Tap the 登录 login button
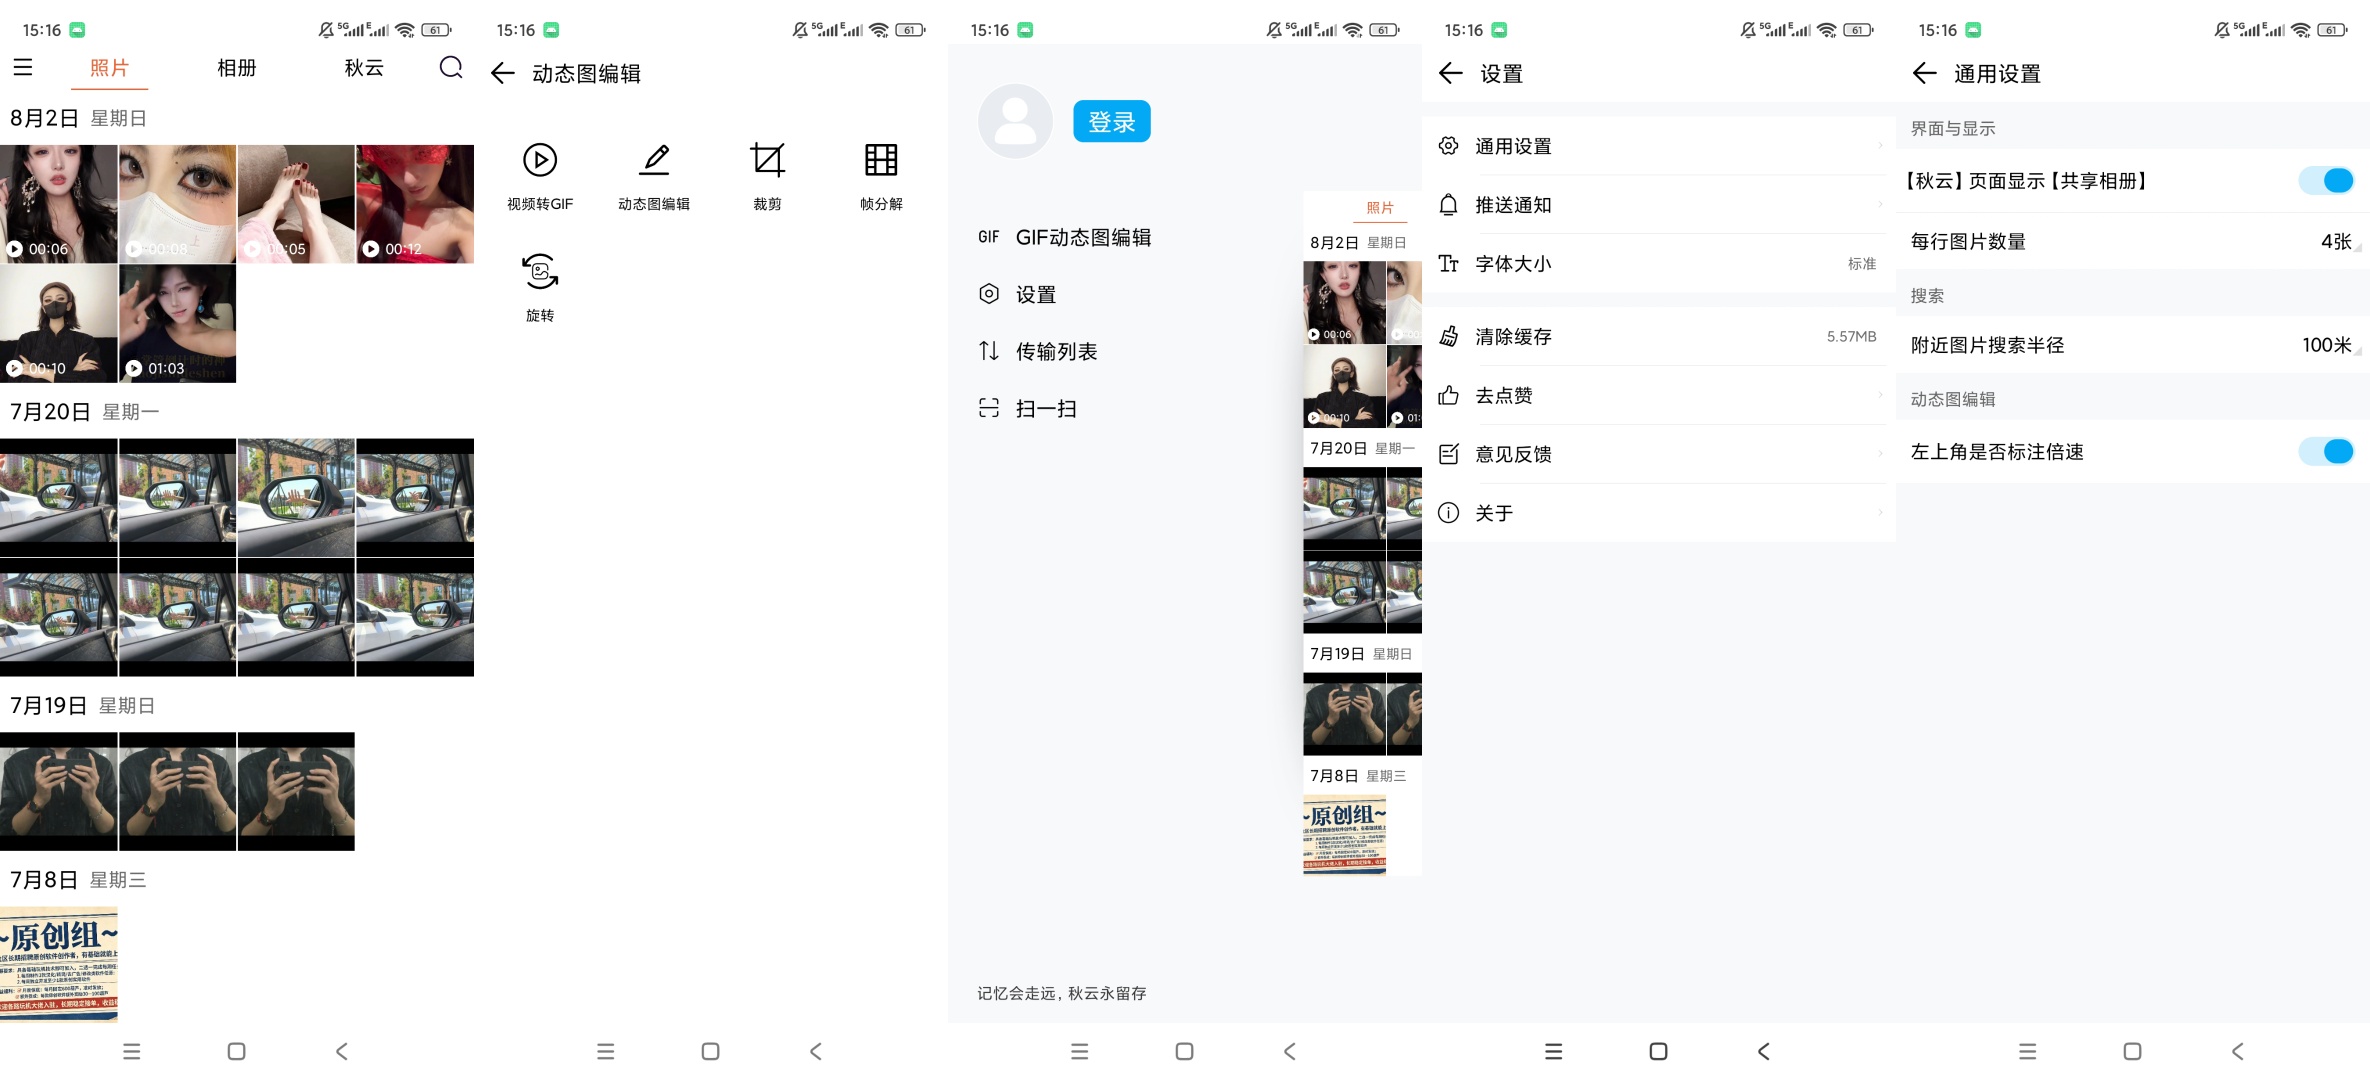This screenshot has width=2370, height=1080. tap(1112, 121)
